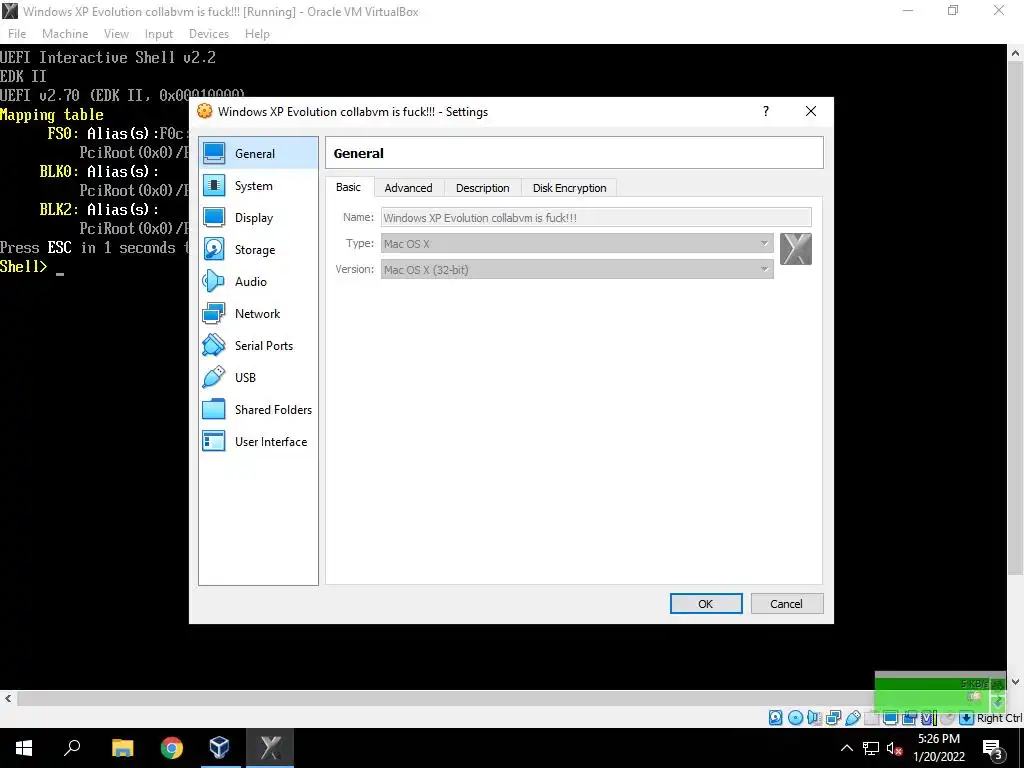Click the settings dialog gear title icon
The width and height of the screenshot is (1024, 768).
tap(204, 111)
